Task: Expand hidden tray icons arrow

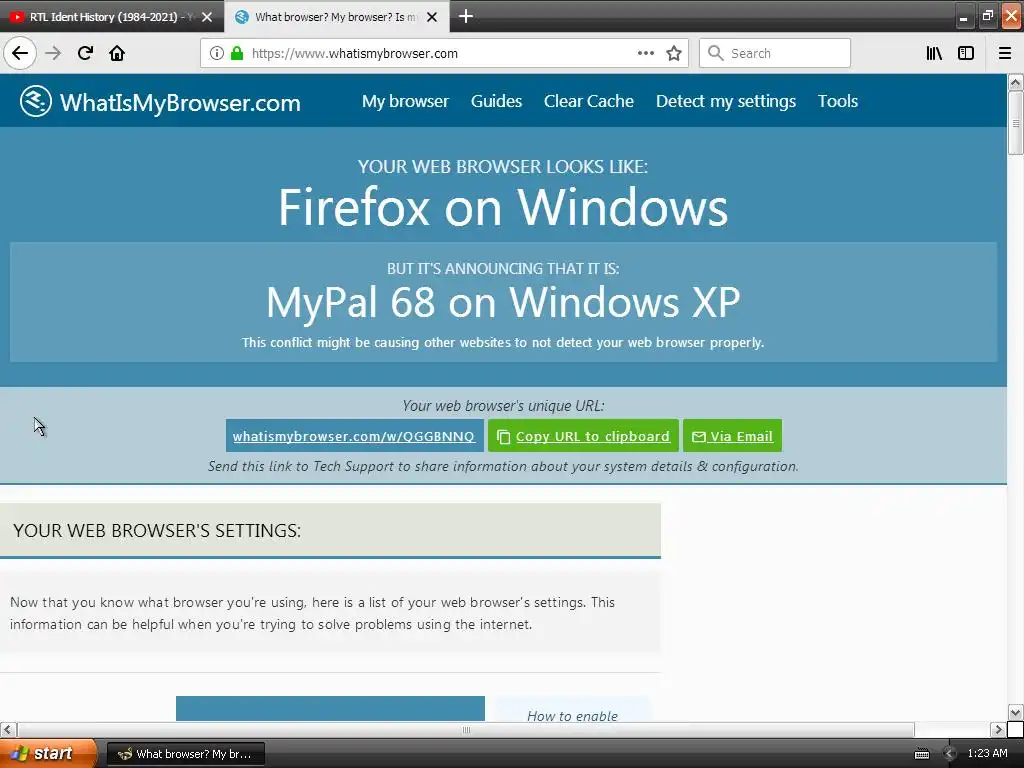Action: (x=949, y=754)
